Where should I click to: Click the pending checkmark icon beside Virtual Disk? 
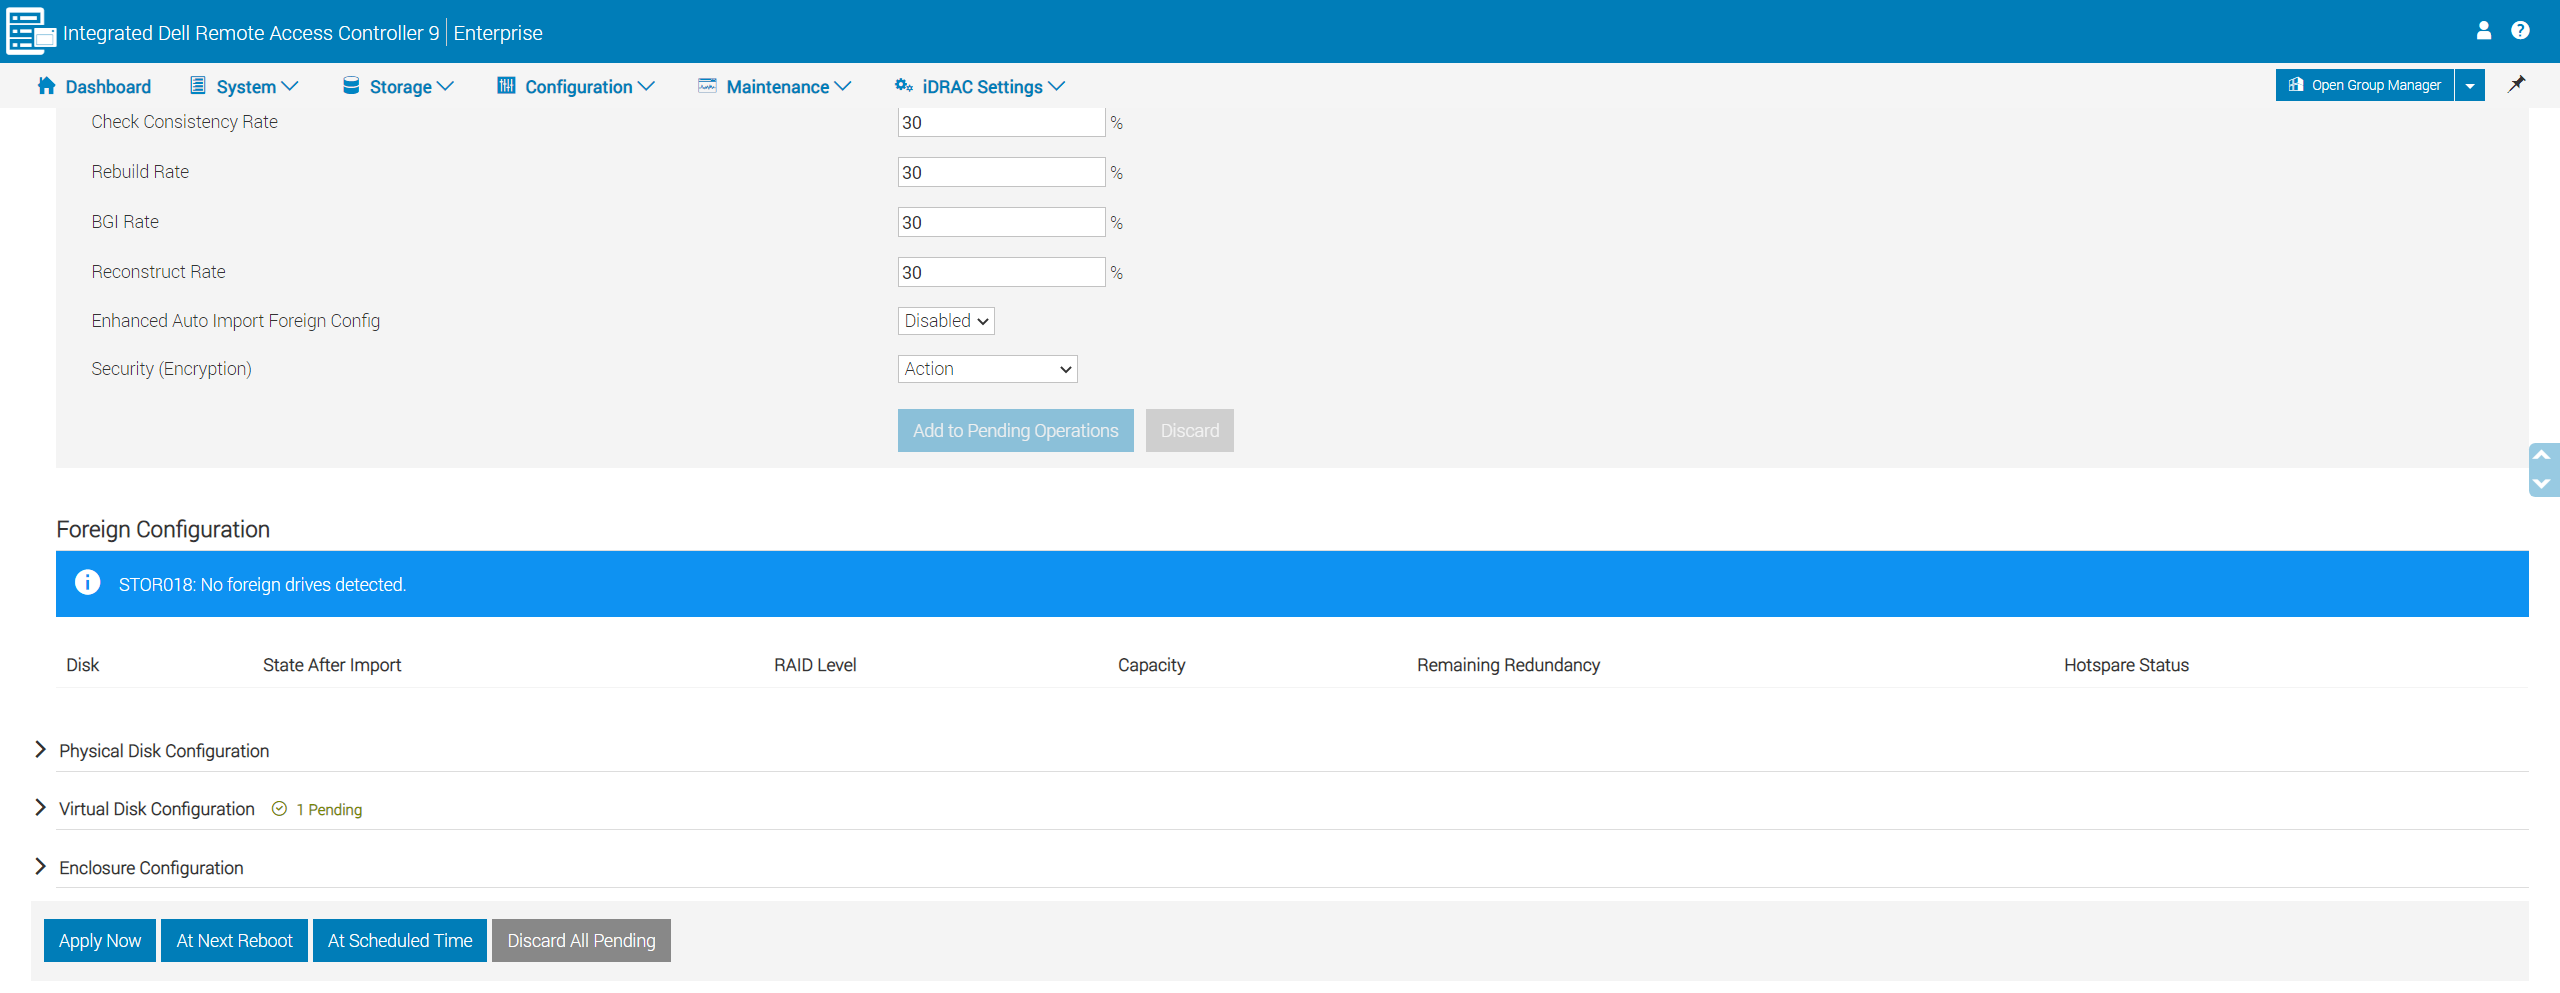[x=280, y=809]
